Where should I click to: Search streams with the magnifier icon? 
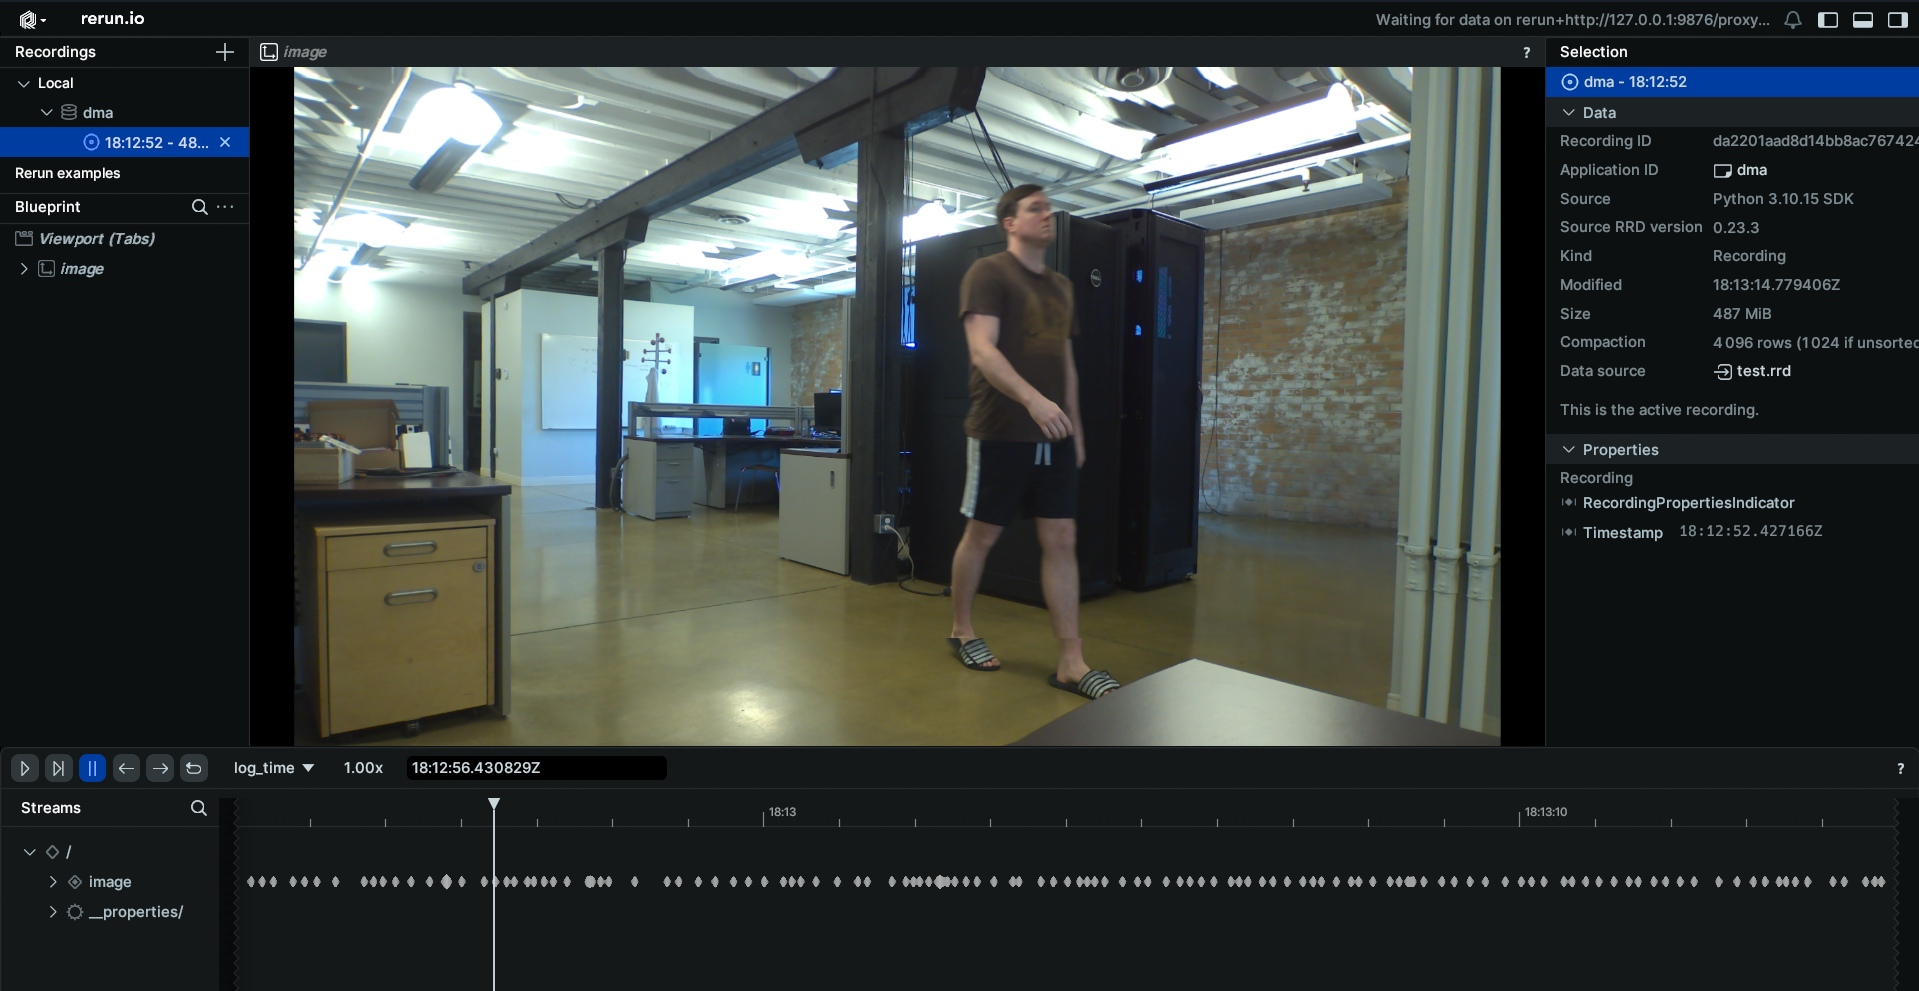pyautogui.click(x=198, y=808)
